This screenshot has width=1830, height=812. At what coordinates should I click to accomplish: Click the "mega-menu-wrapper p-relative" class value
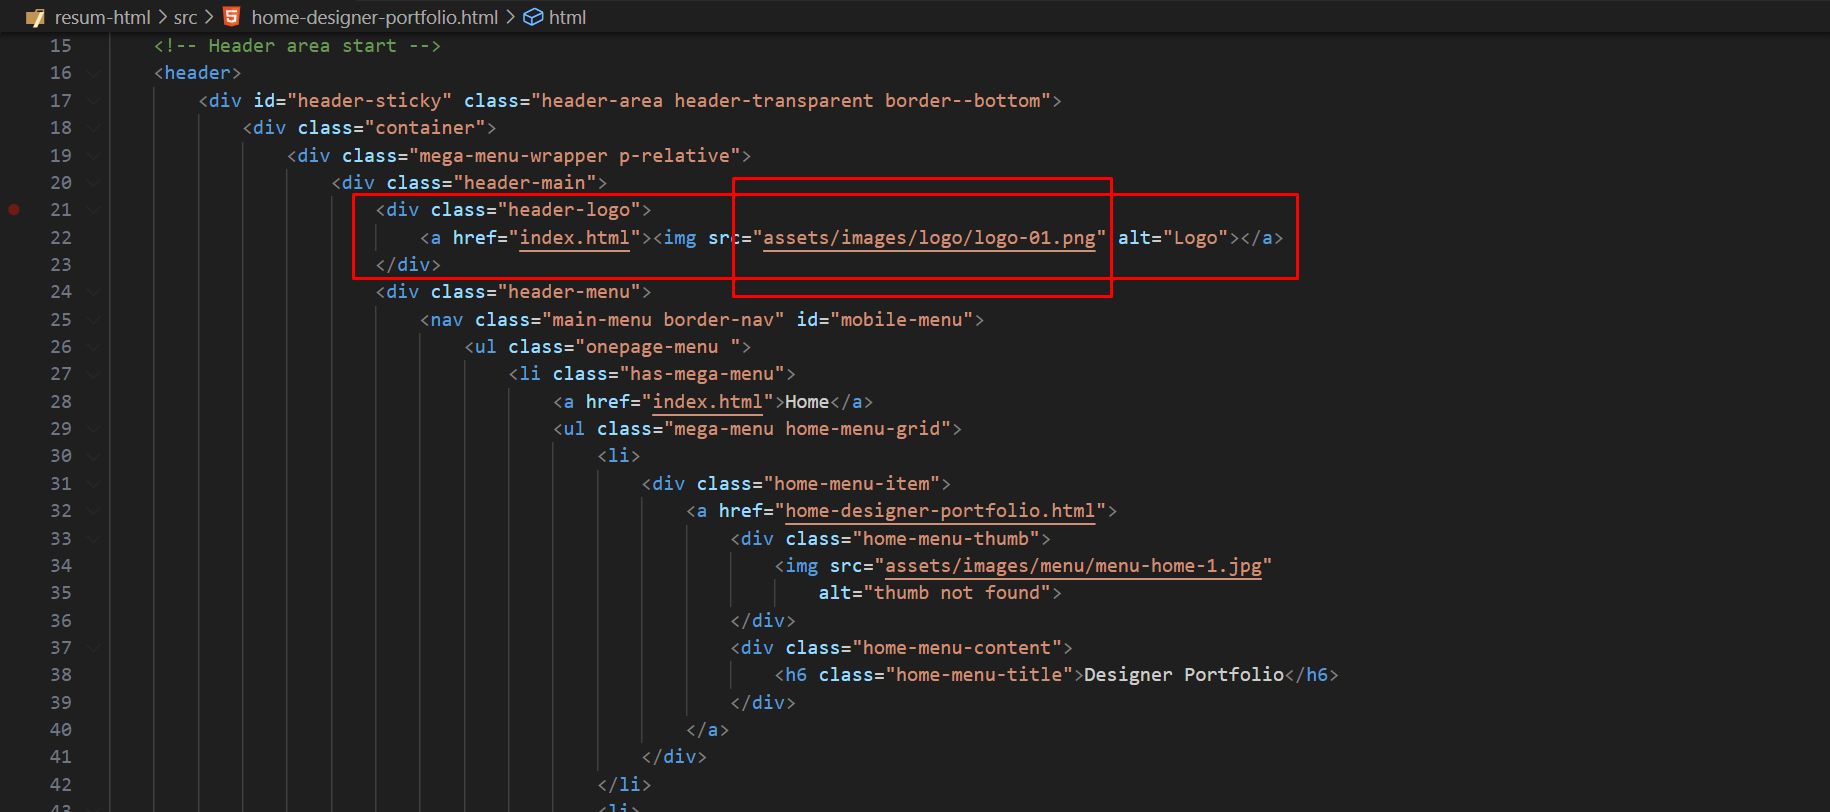574,156
